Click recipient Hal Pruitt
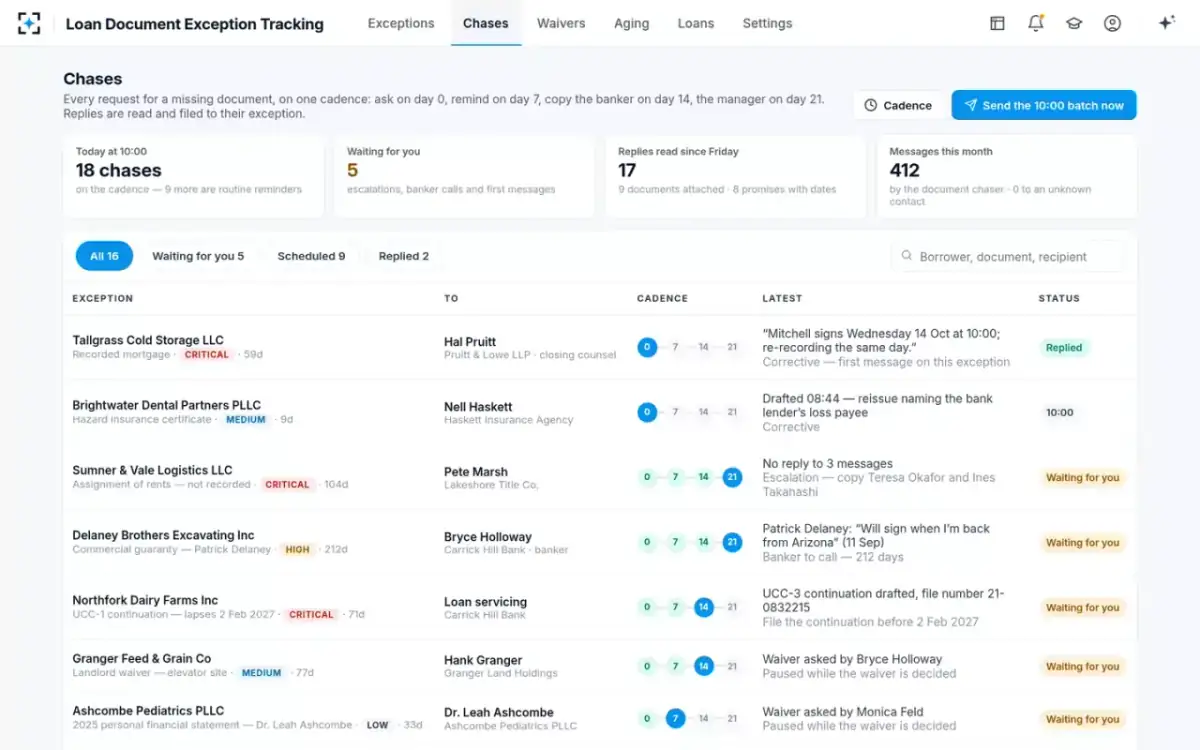1200x750 pixels. (470, 342)
